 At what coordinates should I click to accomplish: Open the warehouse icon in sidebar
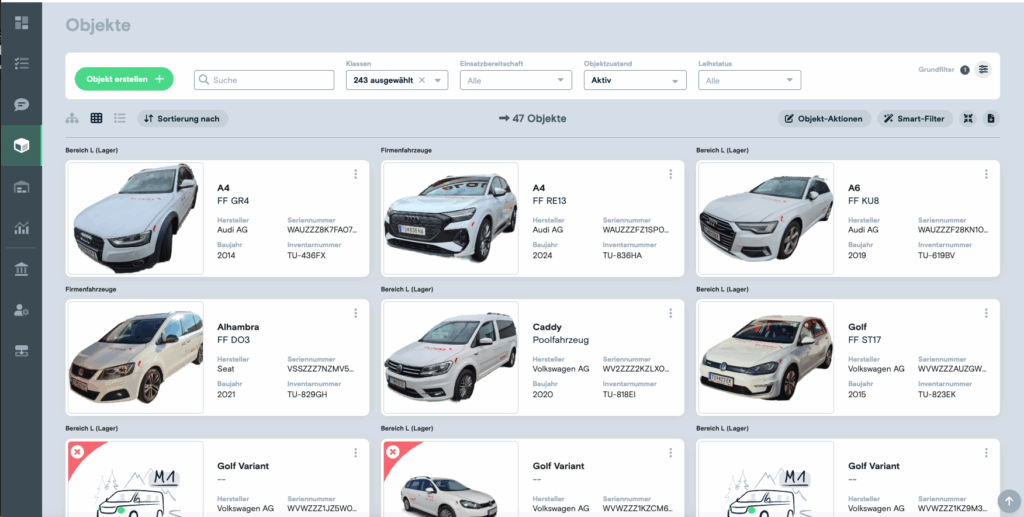21,187
